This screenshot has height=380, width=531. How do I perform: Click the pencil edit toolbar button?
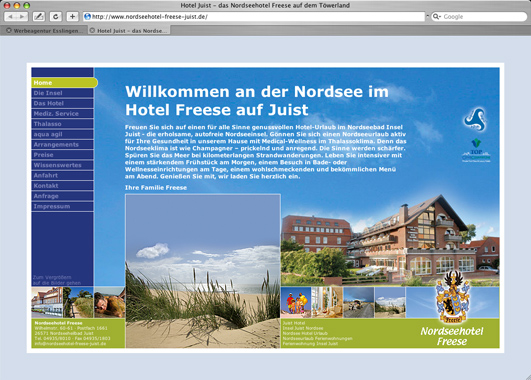coord(39,16)
